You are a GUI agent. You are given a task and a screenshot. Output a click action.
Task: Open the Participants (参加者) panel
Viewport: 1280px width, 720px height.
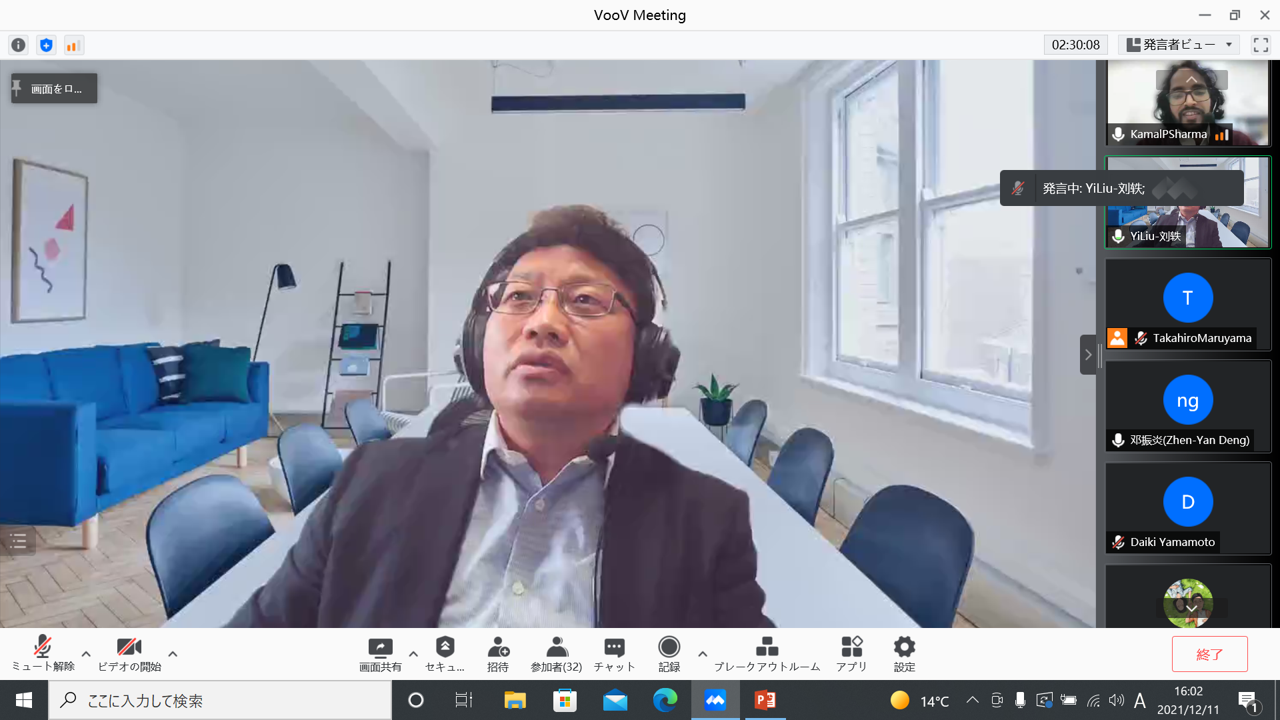coord(556,654)
